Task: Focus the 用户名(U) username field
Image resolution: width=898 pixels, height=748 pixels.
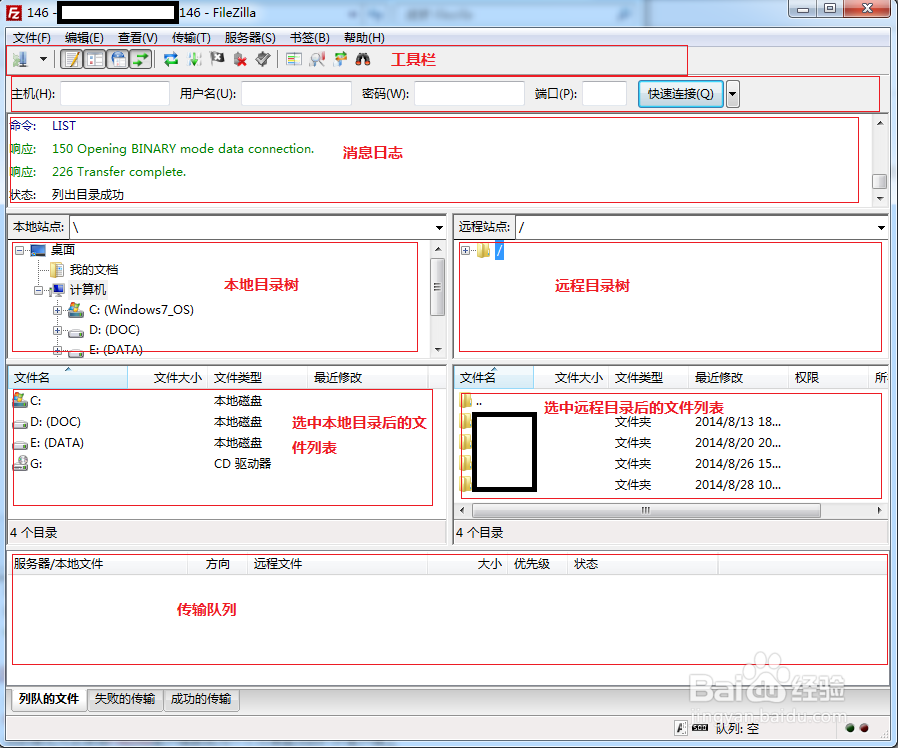Action: click(x=296, y=93)
